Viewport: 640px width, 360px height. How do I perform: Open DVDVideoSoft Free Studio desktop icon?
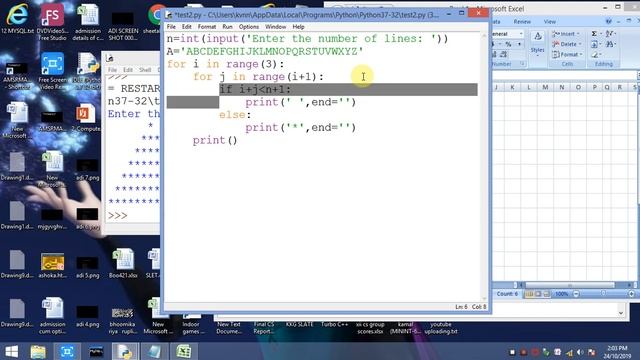click(x=52, y=21)
